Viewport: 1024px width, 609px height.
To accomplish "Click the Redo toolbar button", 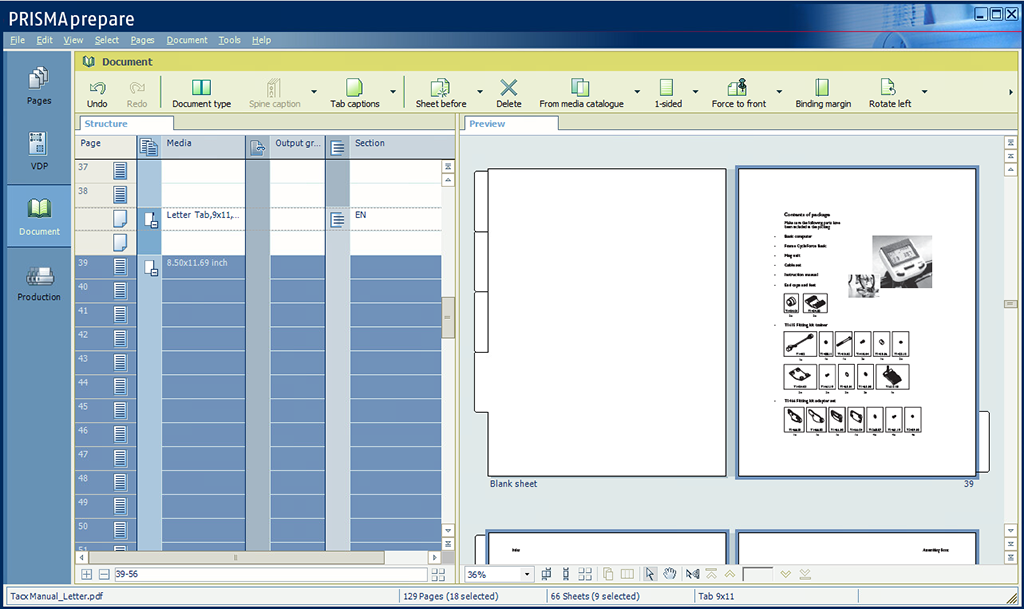I will click(x=136, y=93).
